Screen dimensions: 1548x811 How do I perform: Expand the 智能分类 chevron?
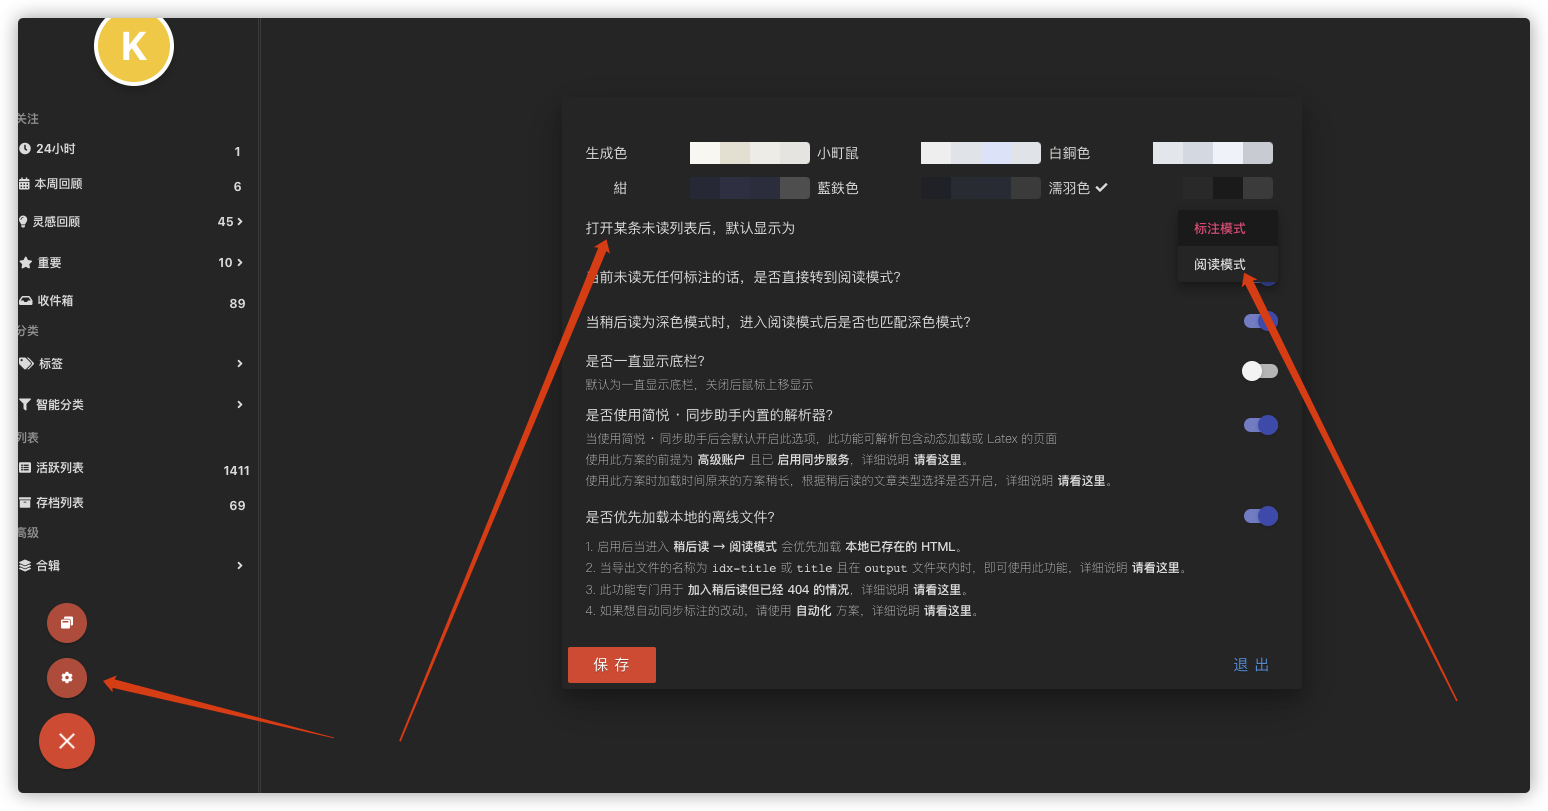coord(240,405)
